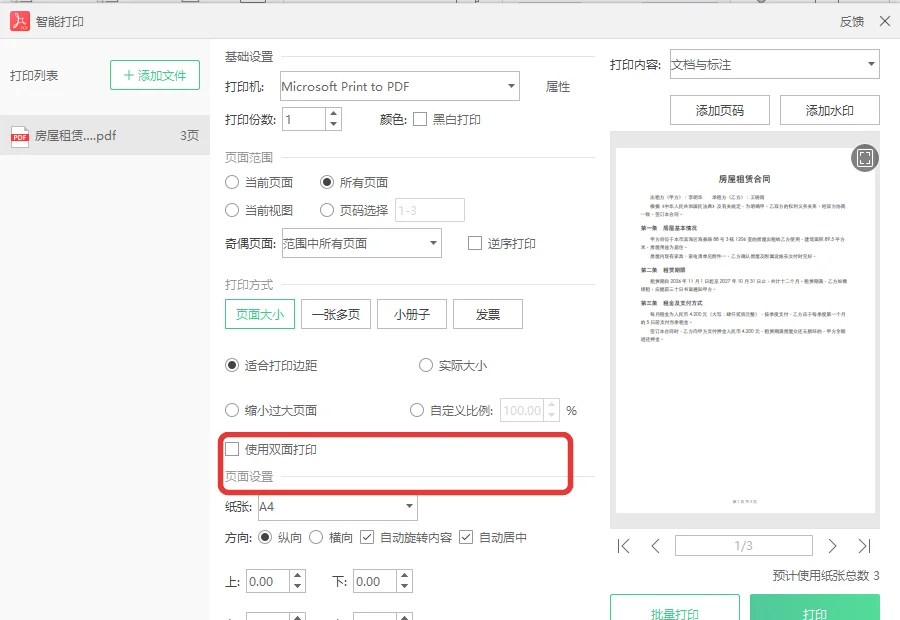Click the custom scale 100.00 field

click(x=522, y=410)
